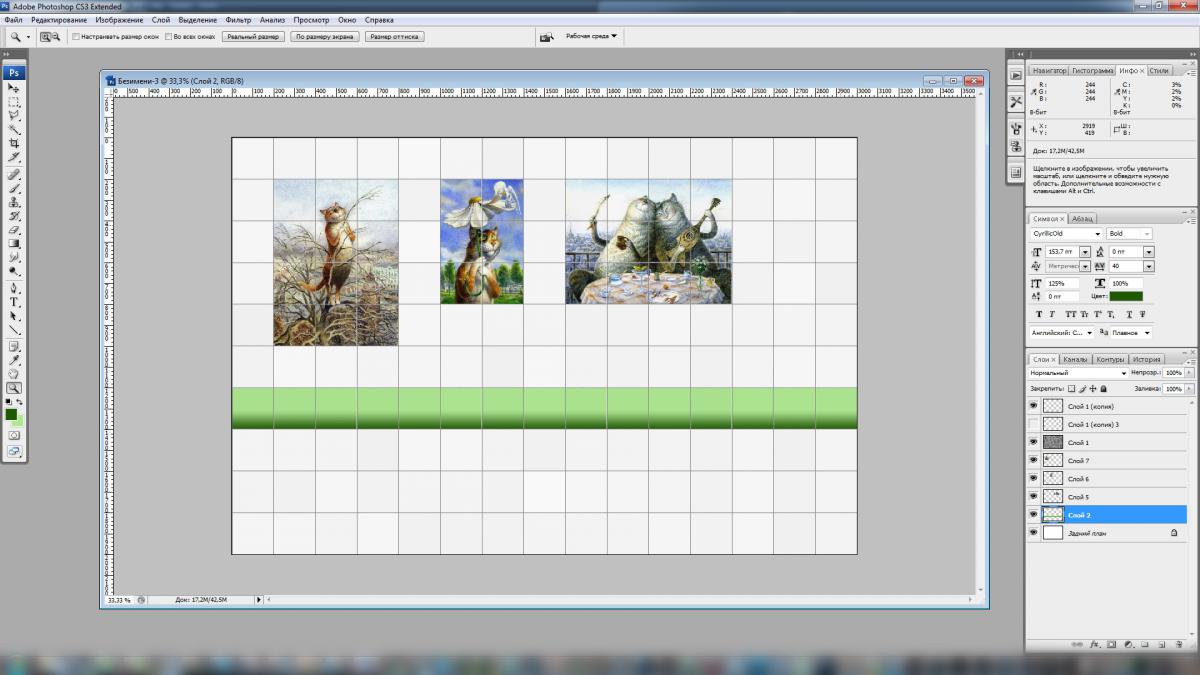Select the Hand tool

[x=14, y=374]
